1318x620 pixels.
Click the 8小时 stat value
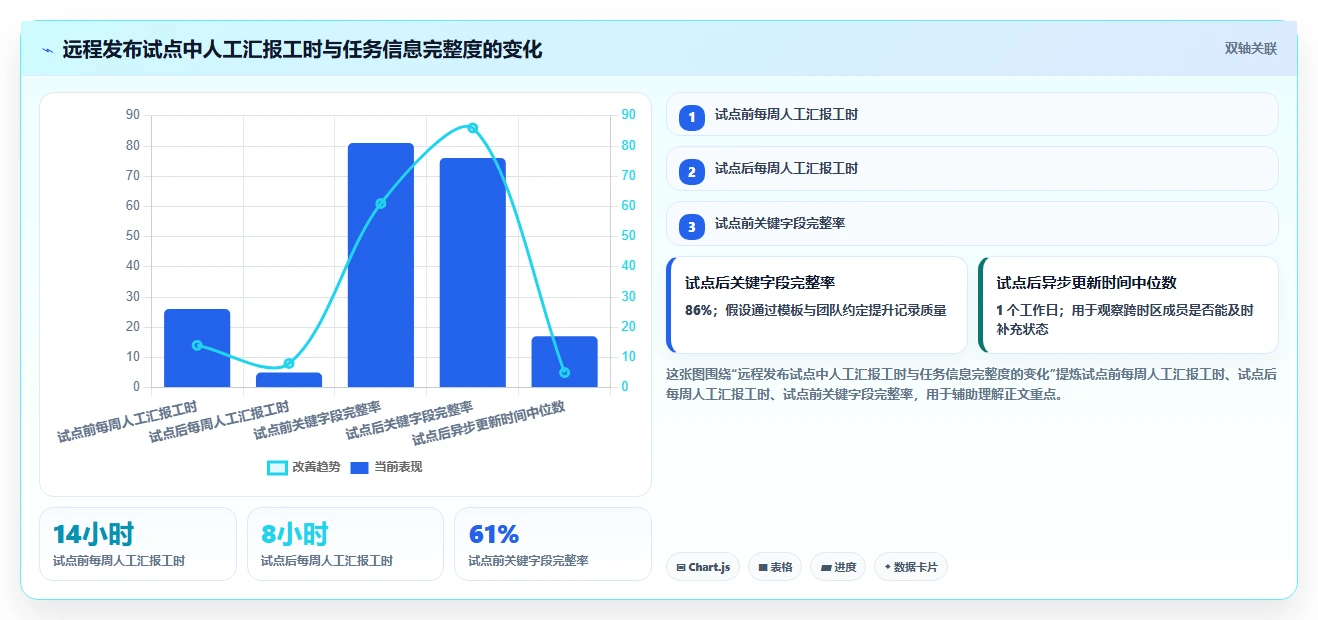[x=294, y=534]
